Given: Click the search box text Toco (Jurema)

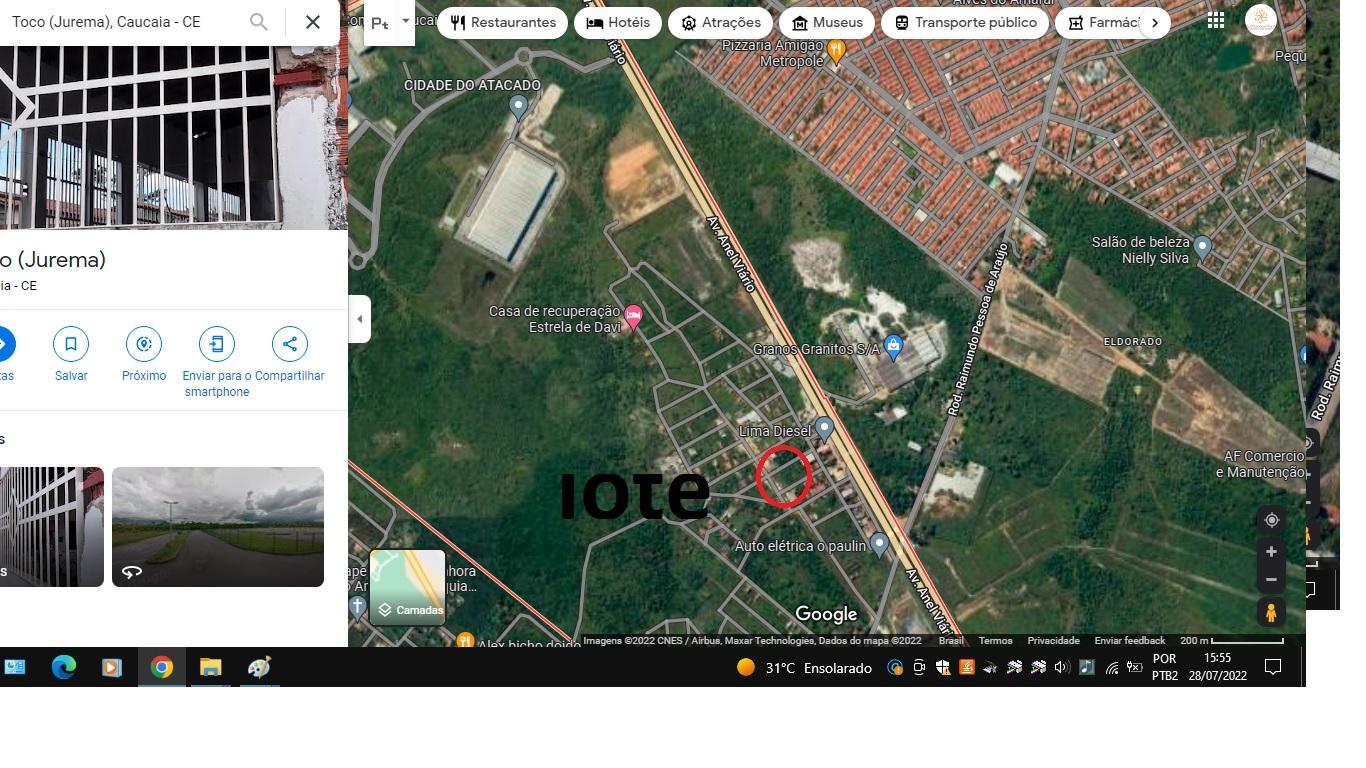Looking at the screenshot, I should point(106,22).
